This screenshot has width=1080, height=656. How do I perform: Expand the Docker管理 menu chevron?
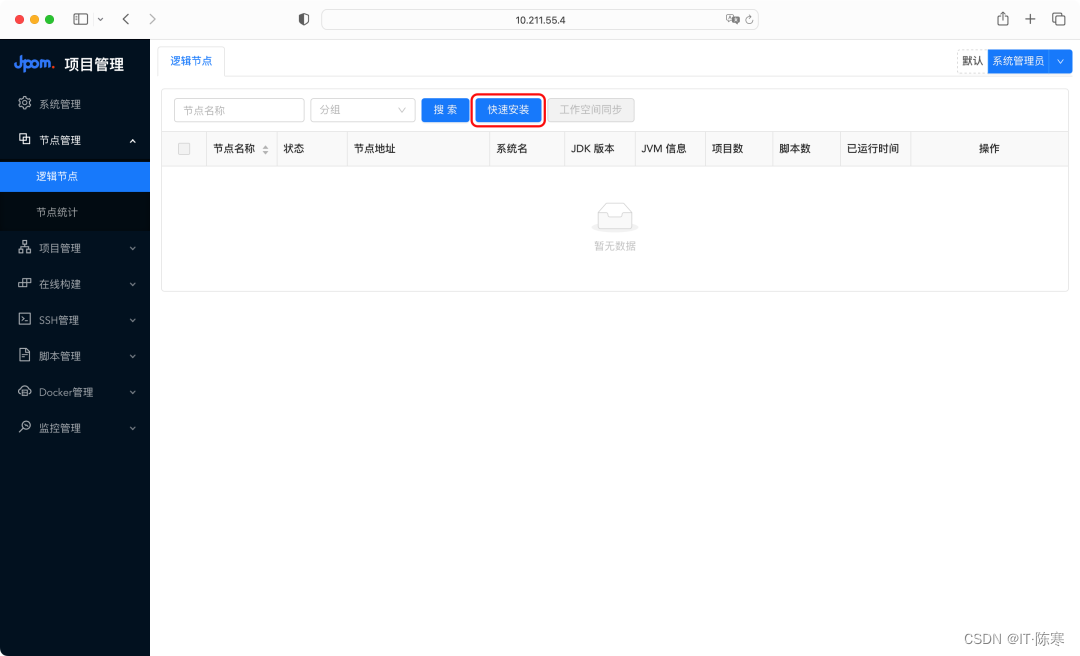pyautogui.click(x=133, y=392)
